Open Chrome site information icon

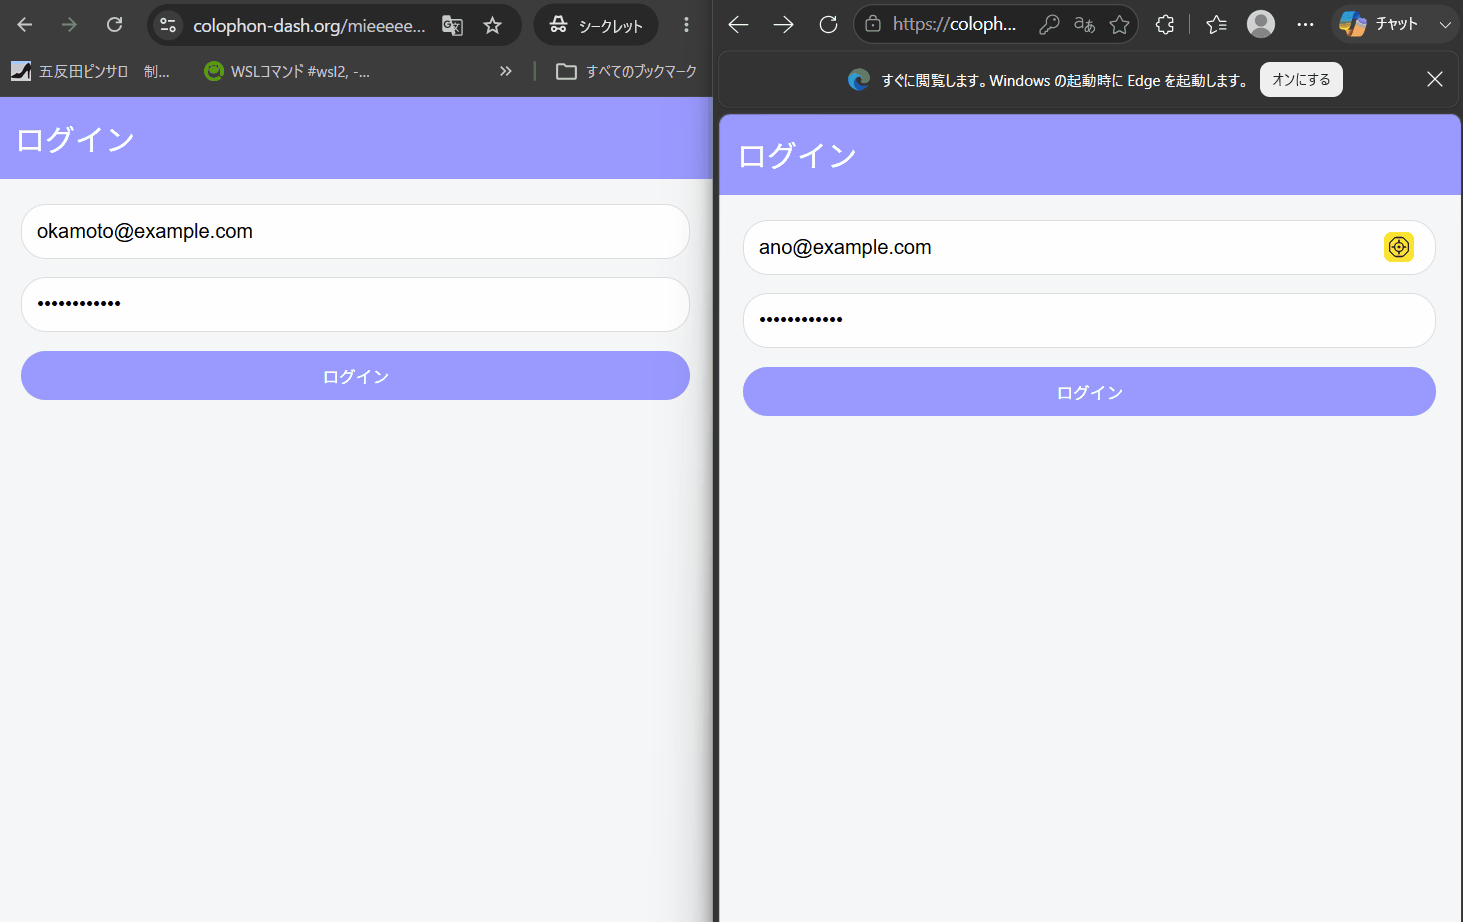[168, 25]
